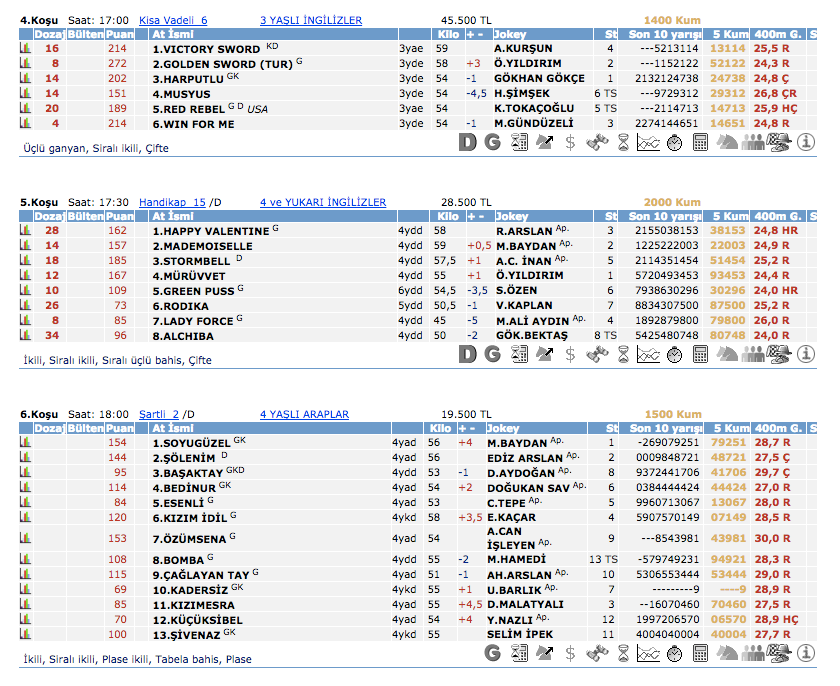This screenshot has width=840, height=686.
Task: Open the line graph icon in race 4
Action: (648, 143)
